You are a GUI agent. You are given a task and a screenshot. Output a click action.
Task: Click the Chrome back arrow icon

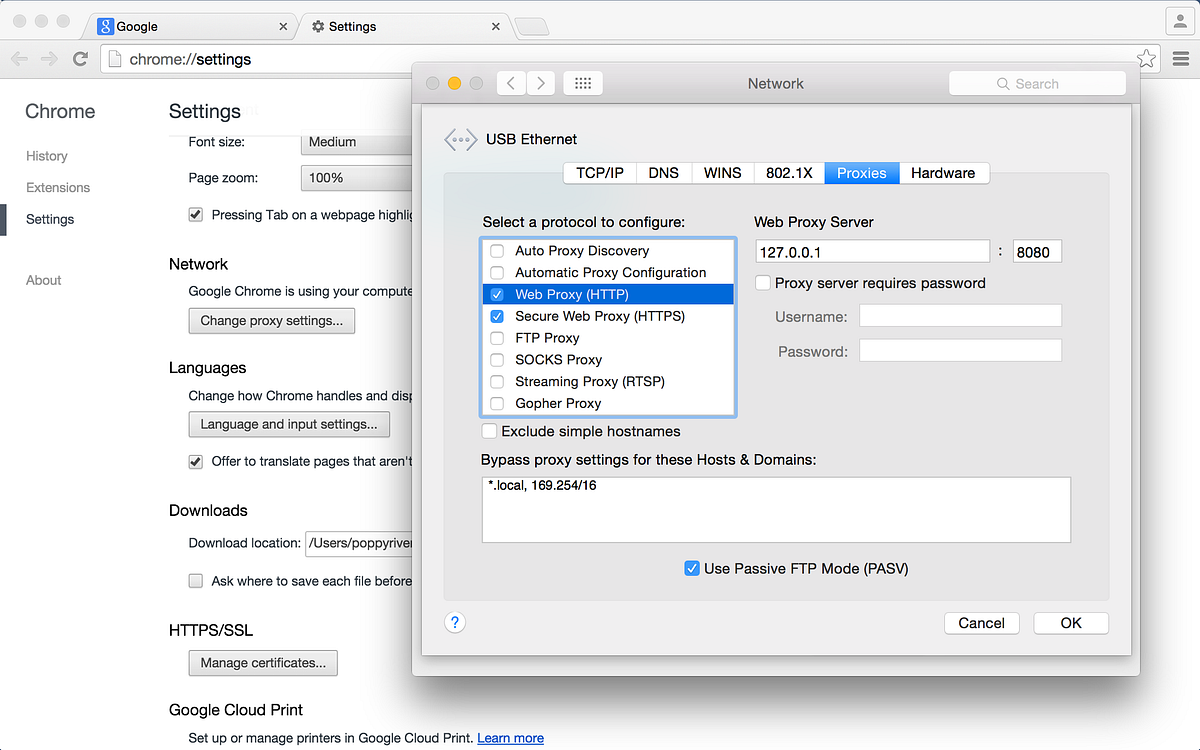[19, 59]
